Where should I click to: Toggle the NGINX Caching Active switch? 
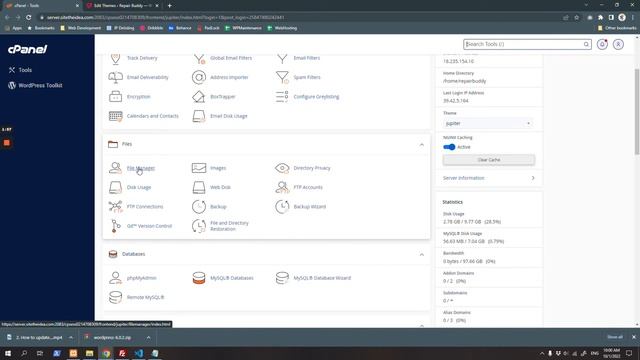(449, 147)
